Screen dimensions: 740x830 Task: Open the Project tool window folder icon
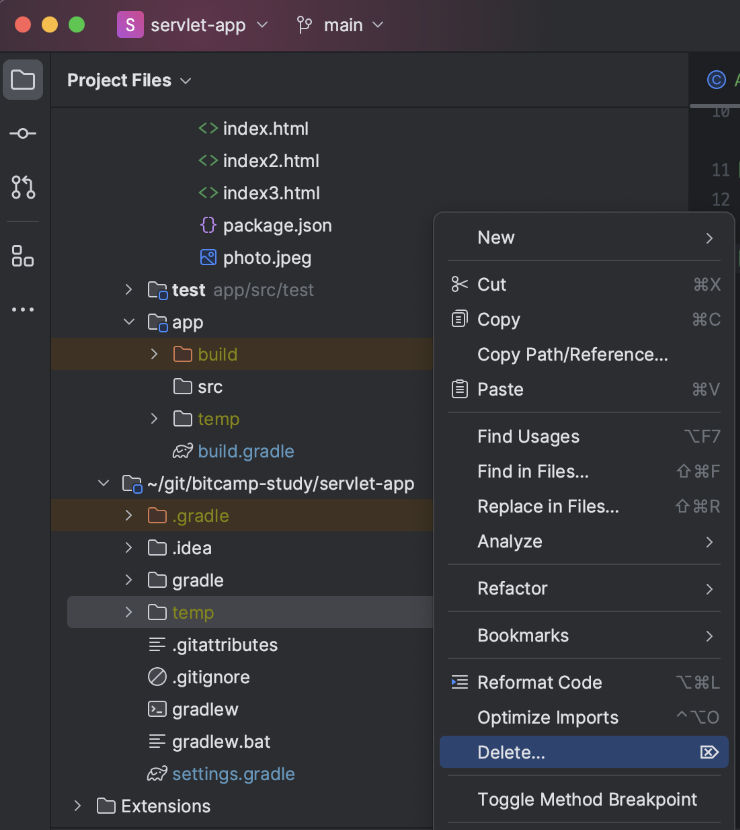pyautogui.click(x=23, y=80)
